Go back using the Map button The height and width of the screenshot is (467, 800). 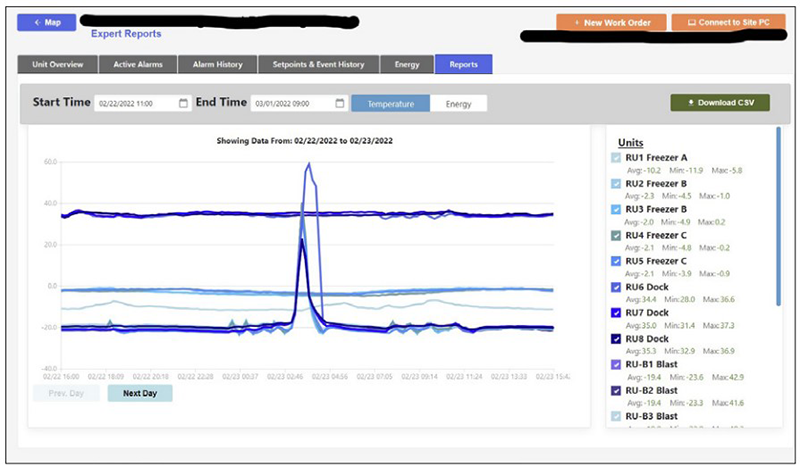point(46,22)
